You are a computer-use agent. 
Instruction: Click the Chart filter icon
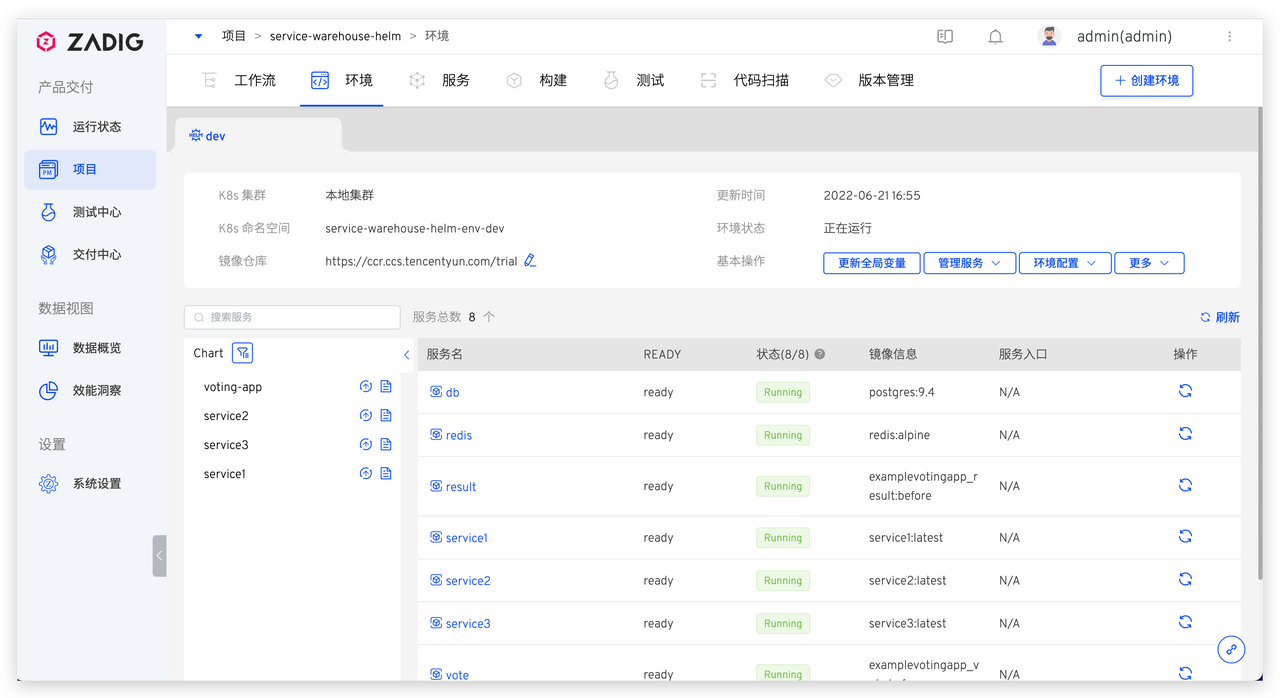tap(242, 353)
